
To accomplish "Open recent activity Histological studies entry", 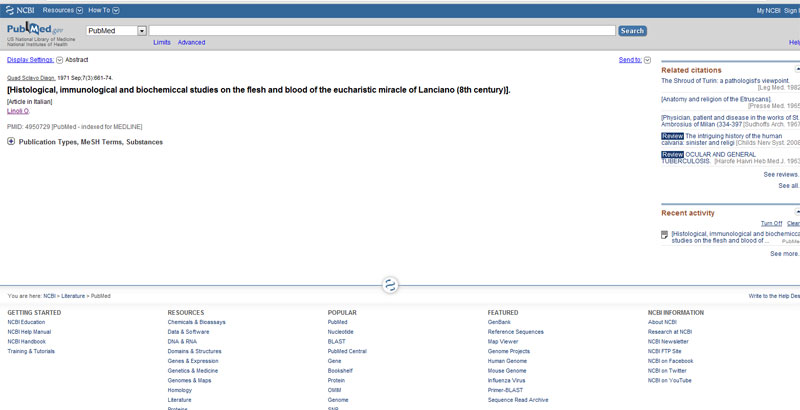I will (x=736, y=237).
